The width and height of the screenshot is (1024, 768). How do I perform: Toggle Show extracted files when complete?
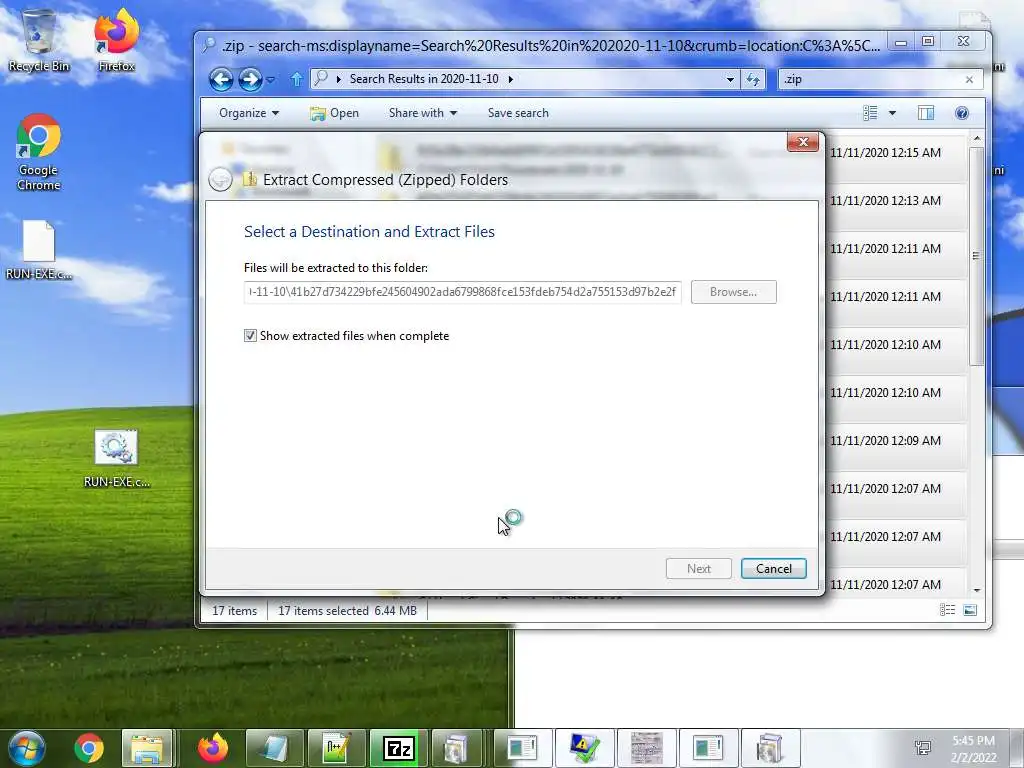point(250,336)
